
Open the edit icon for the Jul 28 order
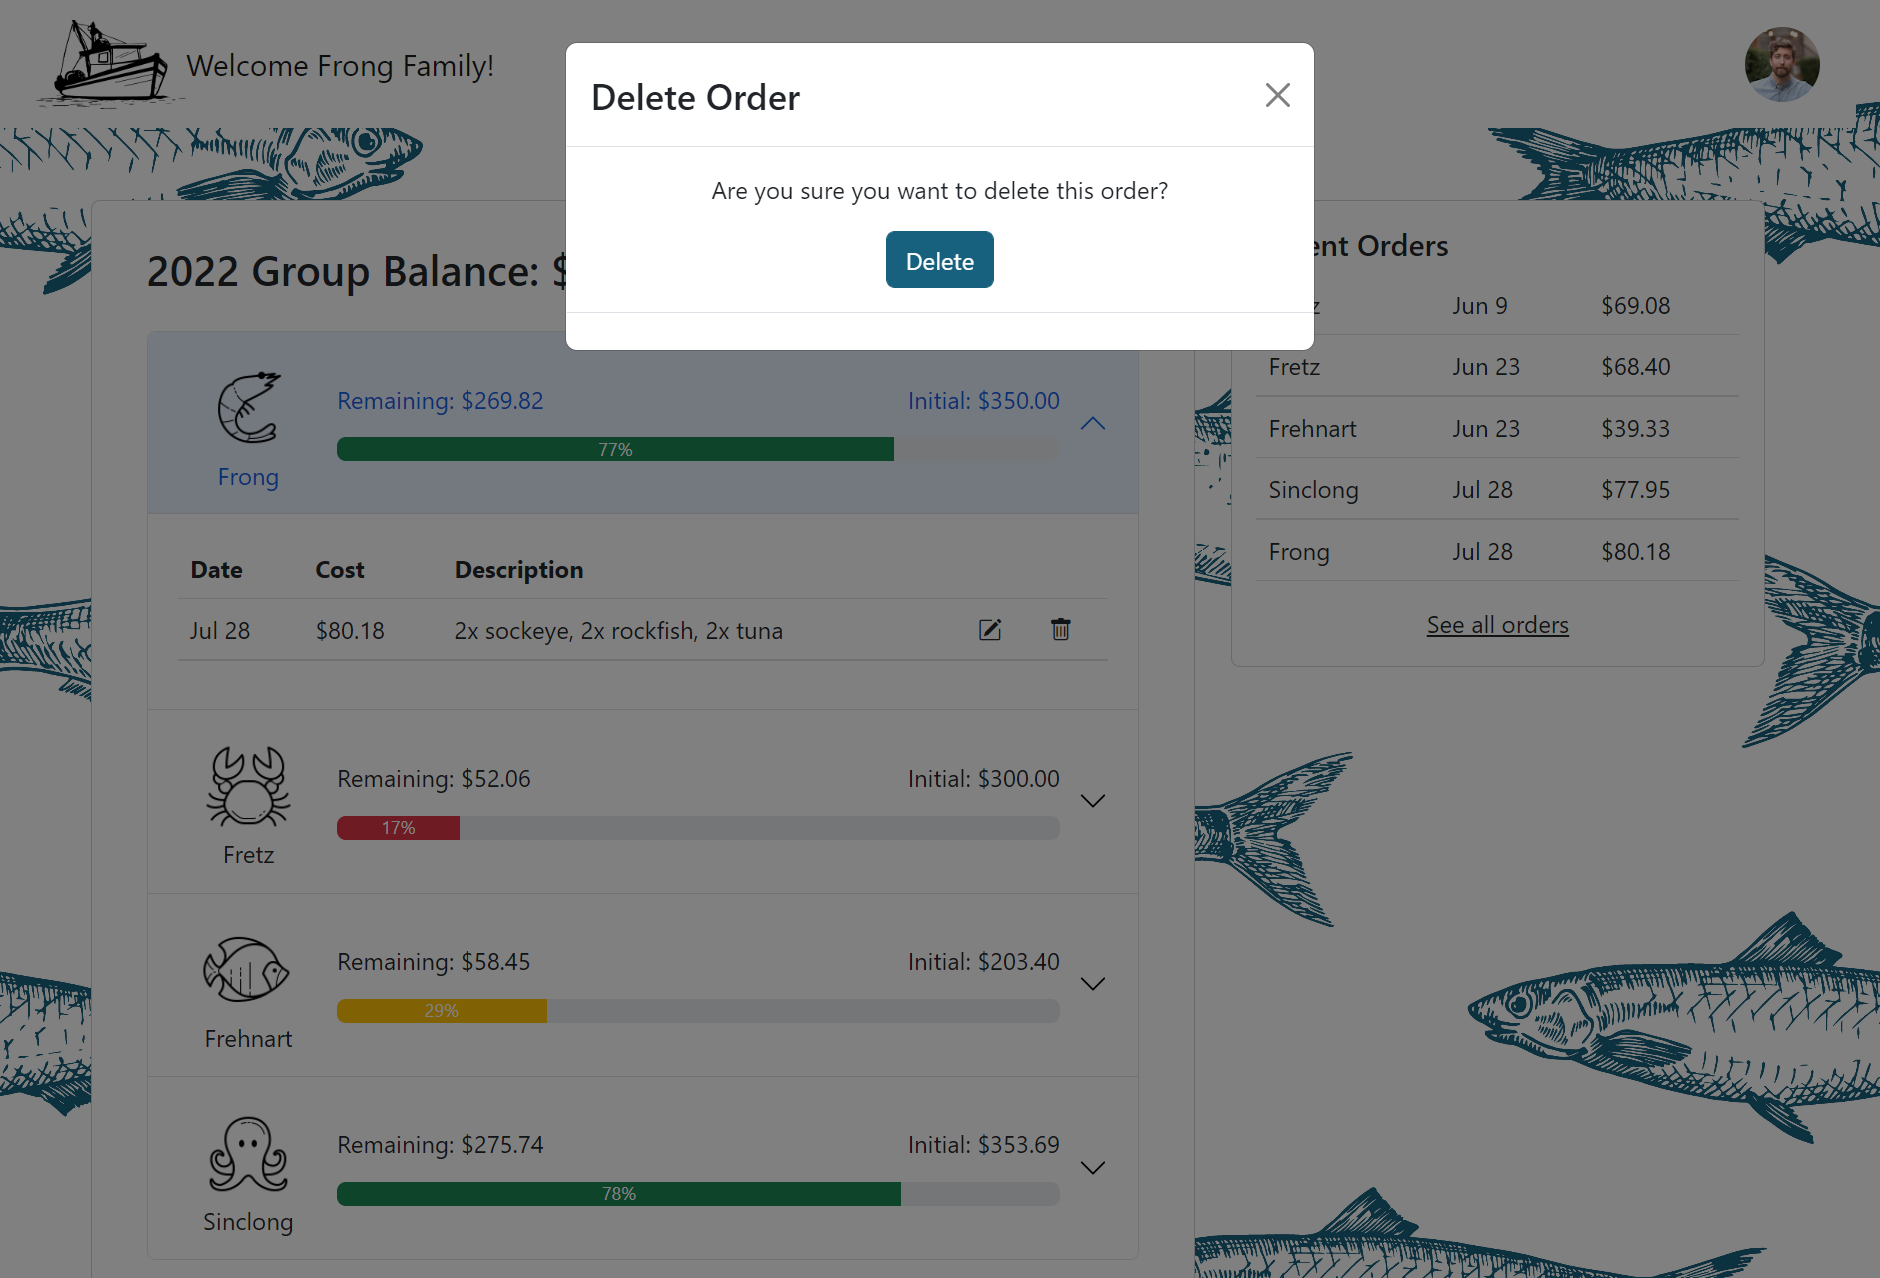click(990, 629)
